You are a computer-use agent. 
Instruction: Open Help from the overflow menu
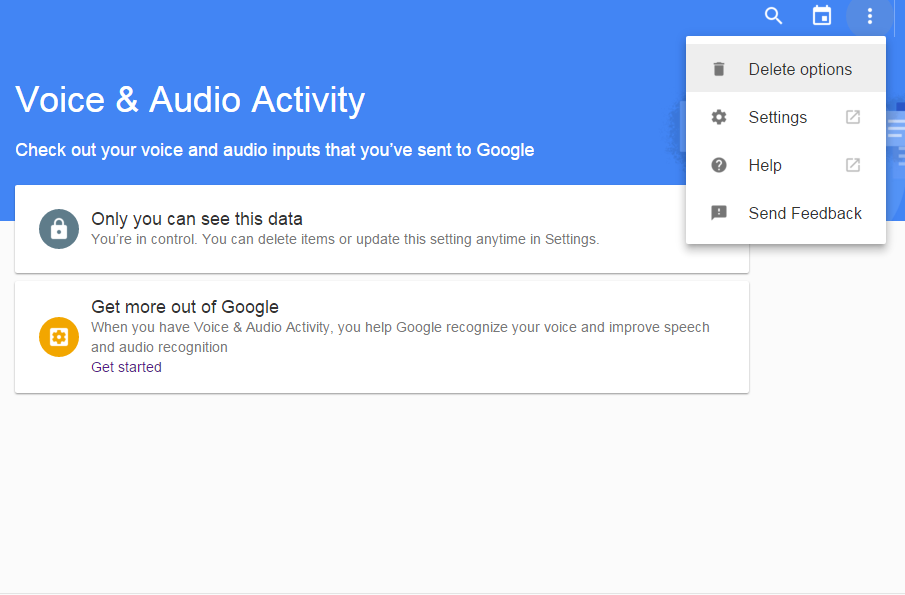click(765, 165)
